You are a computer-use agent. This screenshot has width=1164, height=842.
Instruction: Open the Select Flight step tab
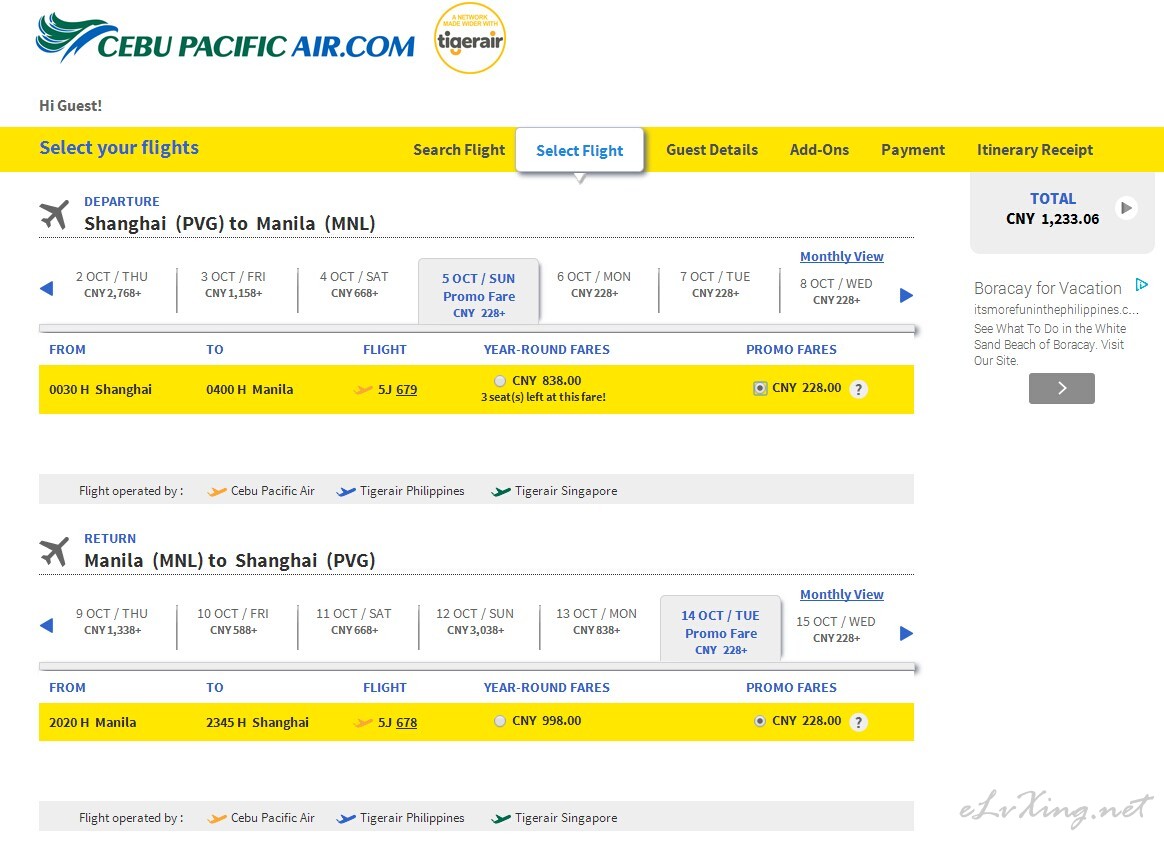click(x=580, y=151)
